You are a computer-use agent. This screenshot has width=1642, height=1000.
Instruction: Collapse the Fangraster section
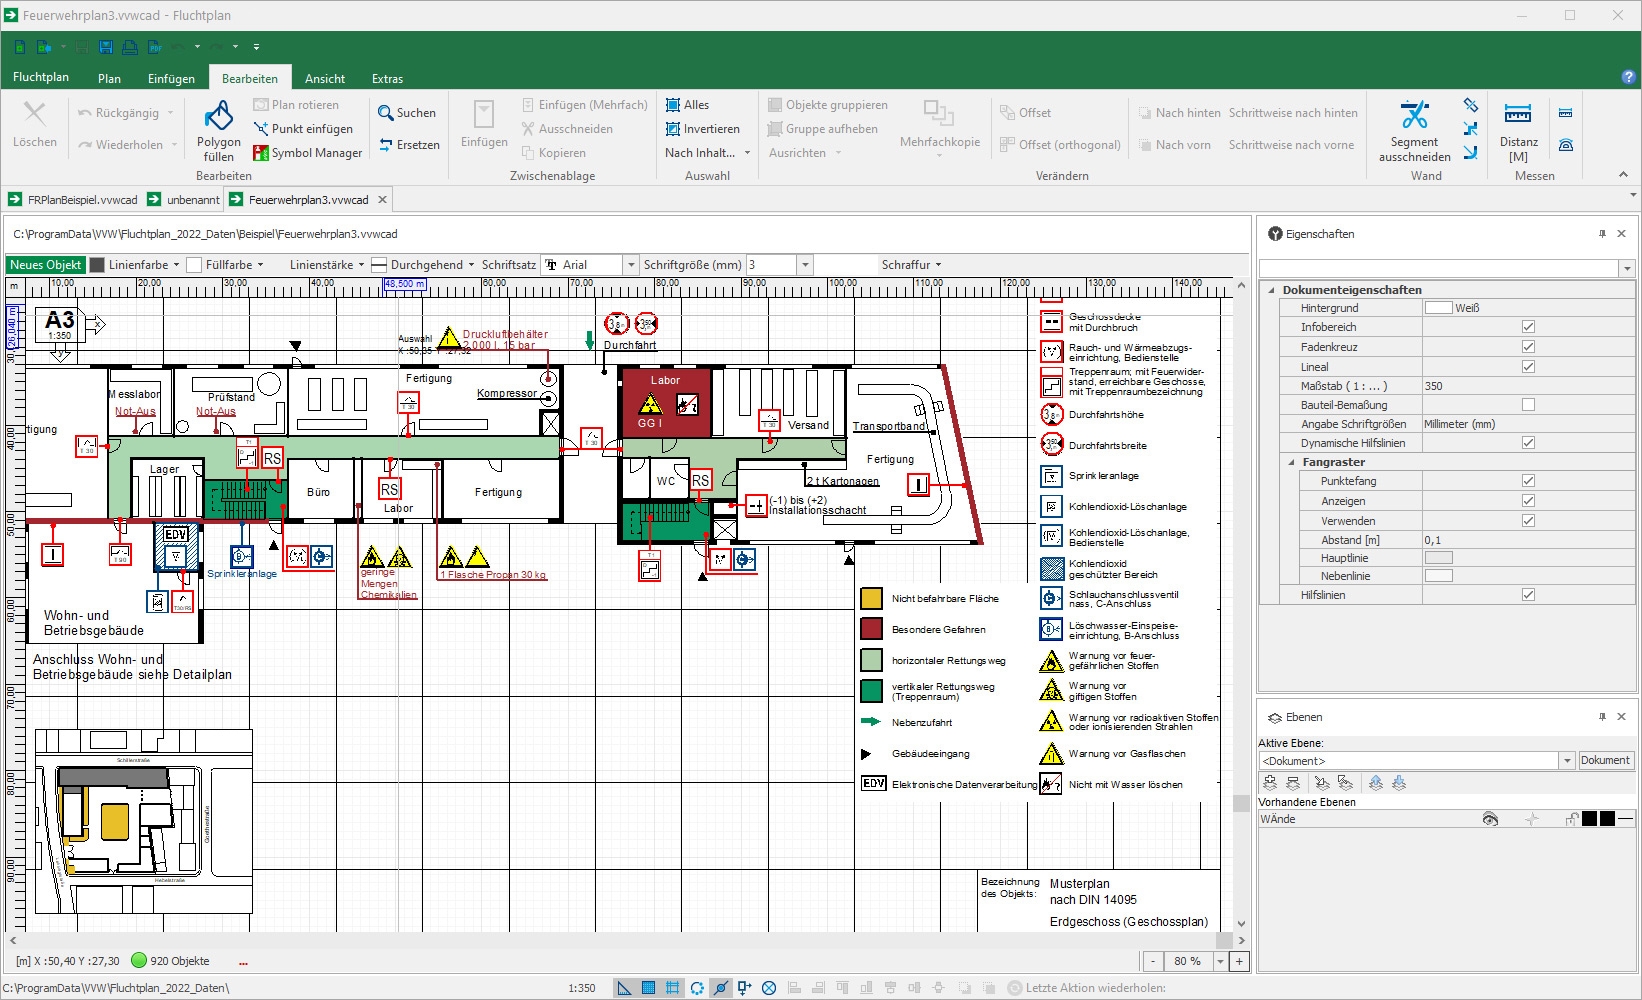(x=1292, y=462)
